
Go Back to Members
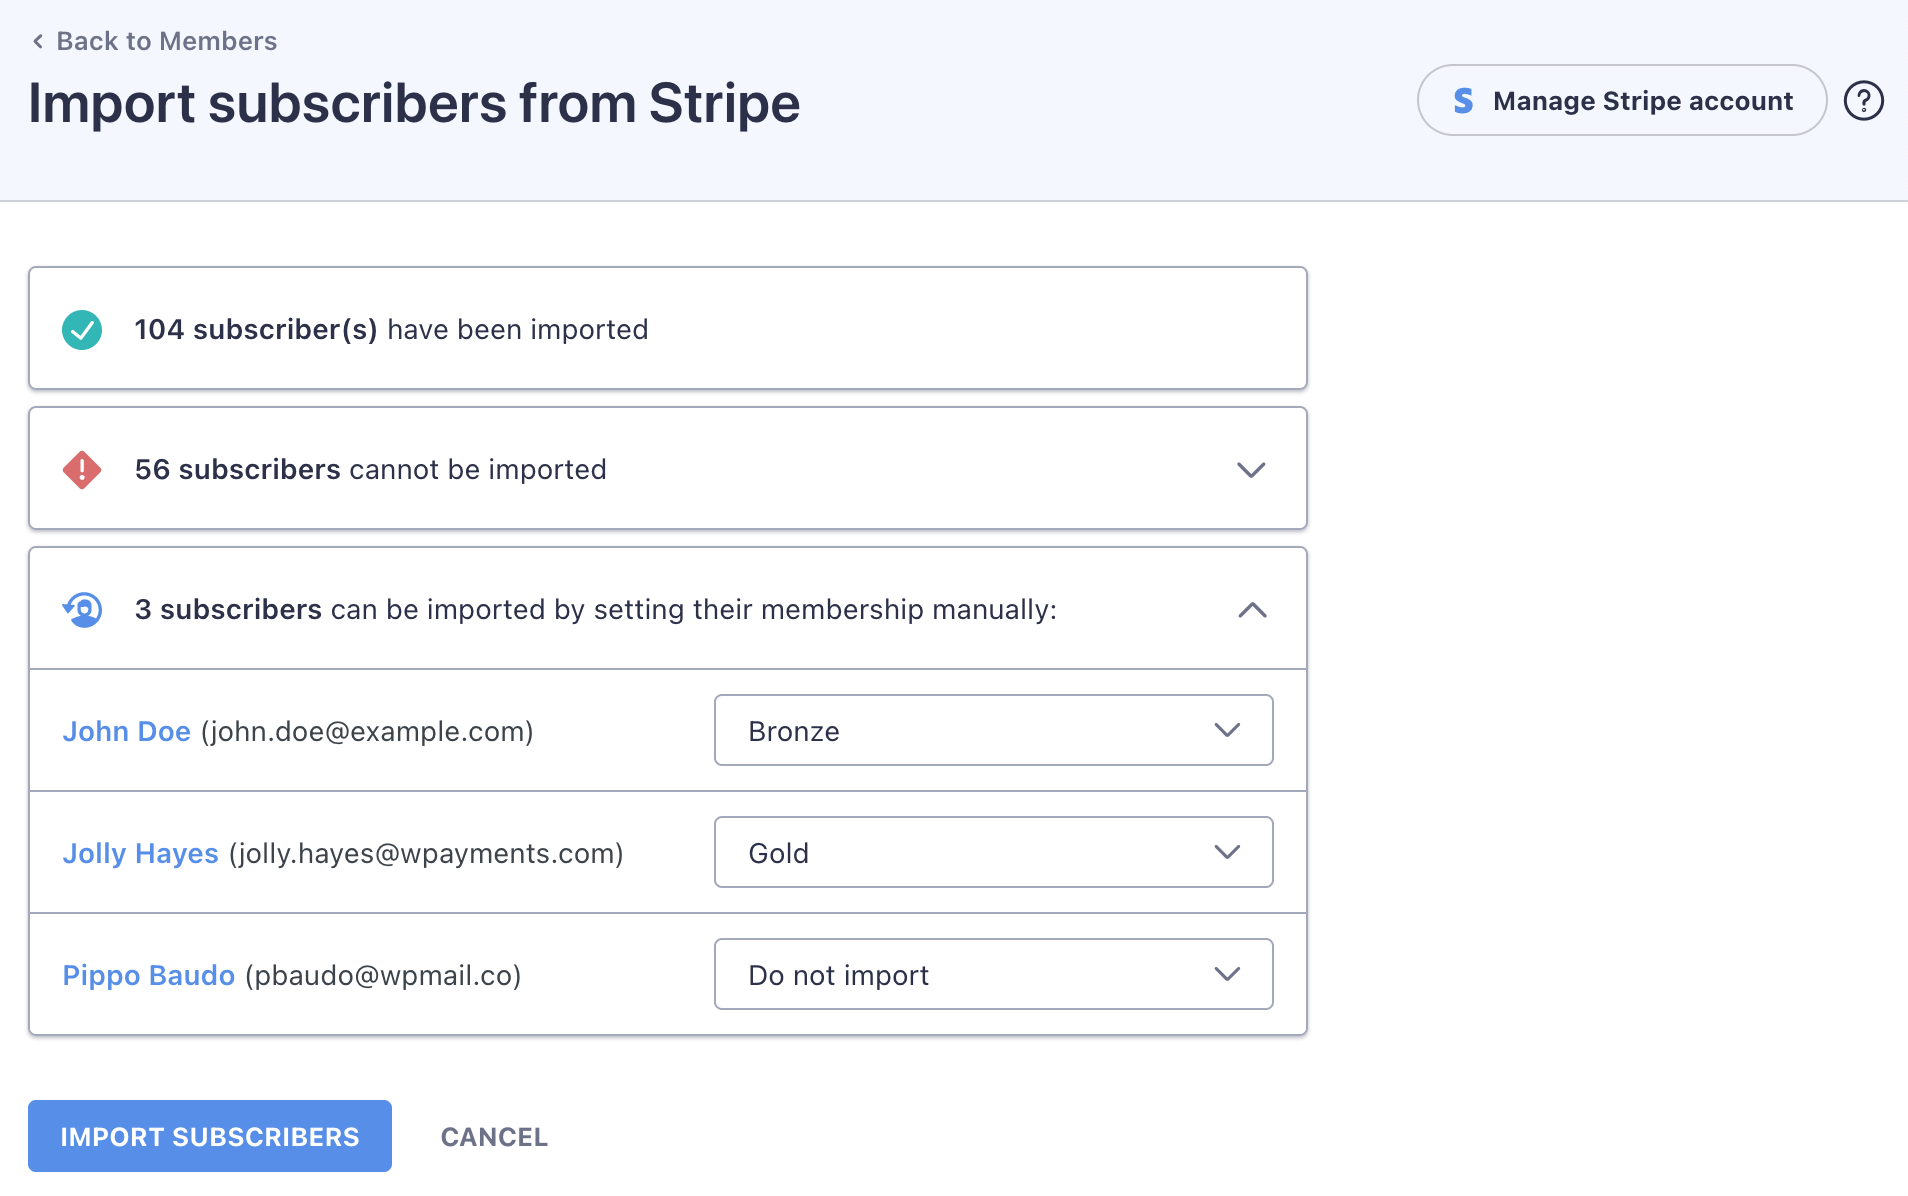[166, 41]
